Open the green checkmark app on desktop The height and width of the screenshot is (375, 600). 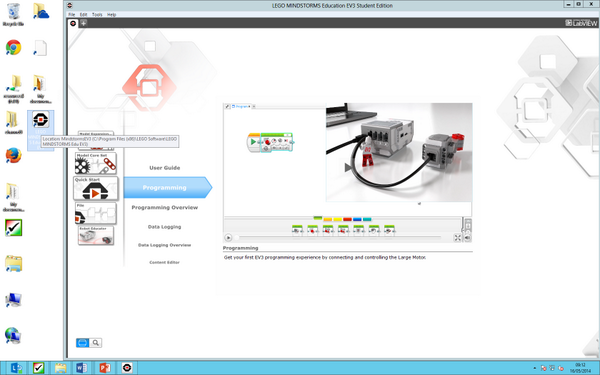pyautogui.click(x=13, y=228)
